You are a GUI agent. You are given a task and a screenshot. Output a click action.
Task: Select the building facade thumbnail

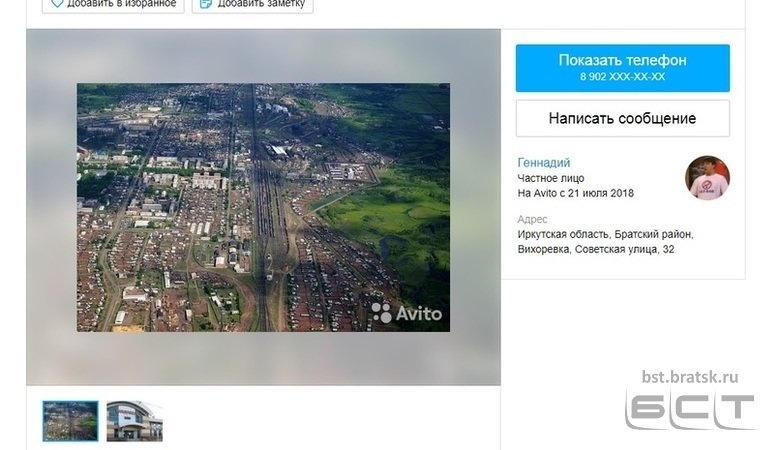134,421
